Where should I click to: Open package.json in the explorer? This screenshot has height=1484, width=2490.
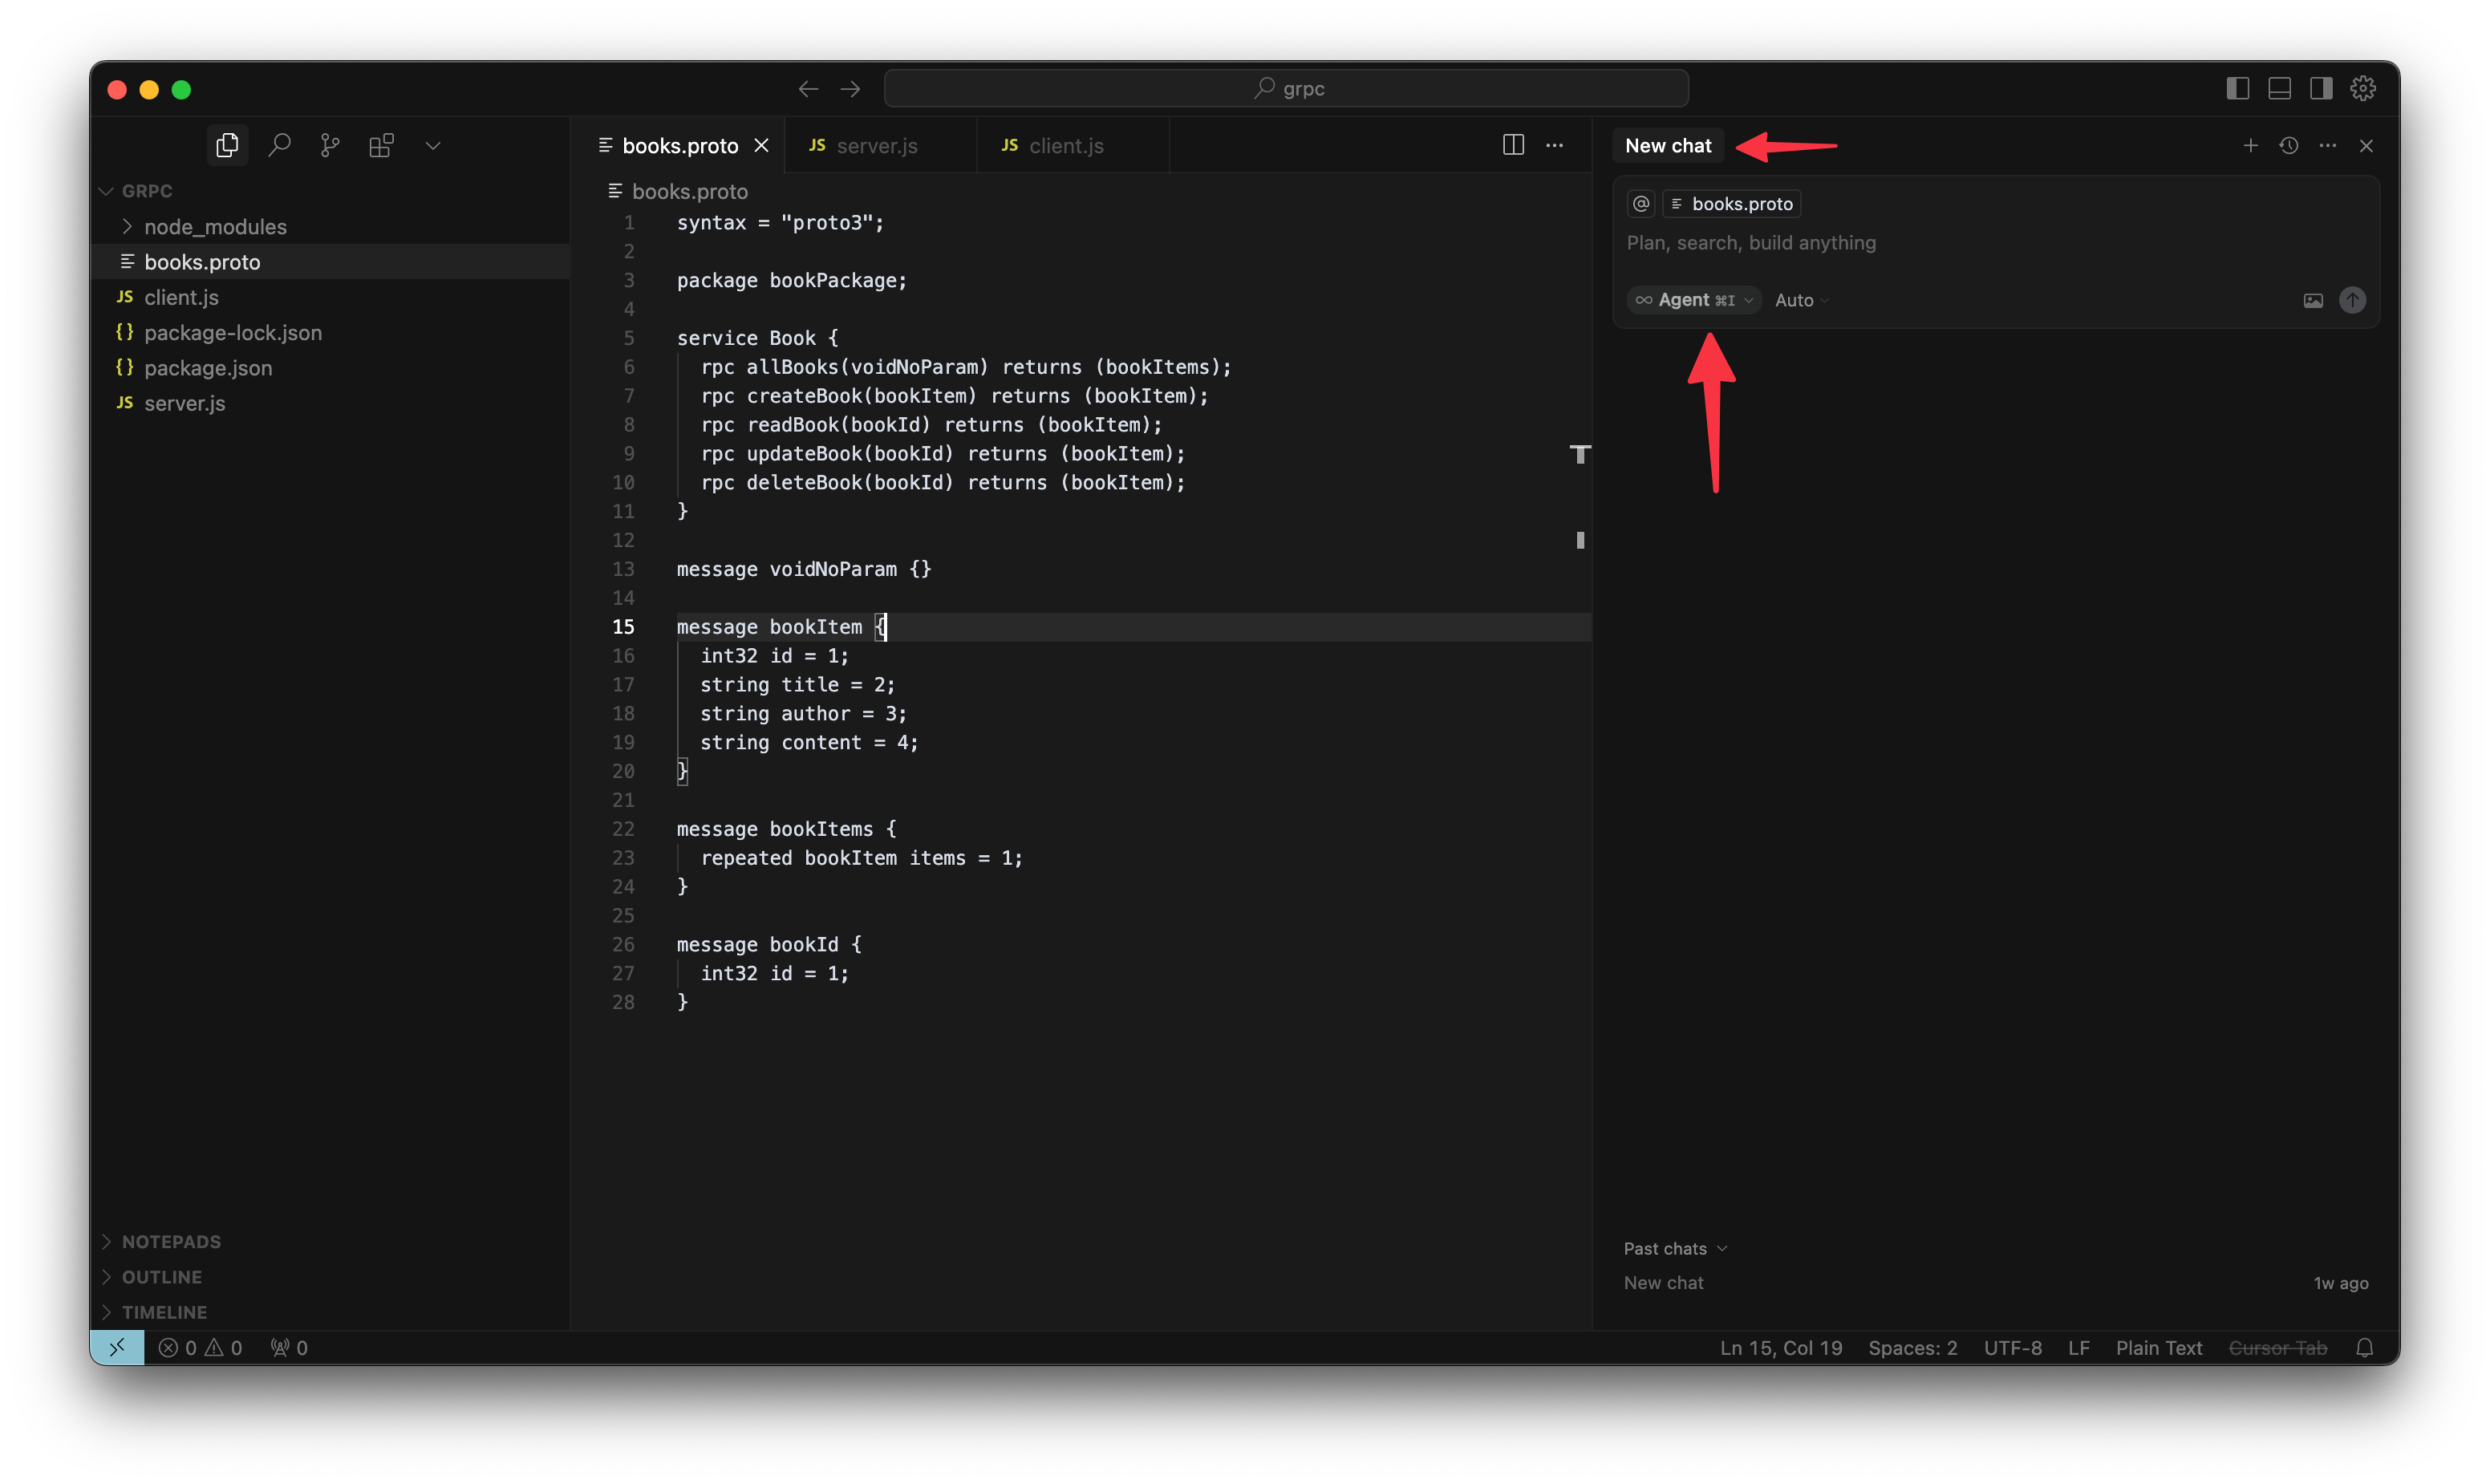[x=208, y=368]
